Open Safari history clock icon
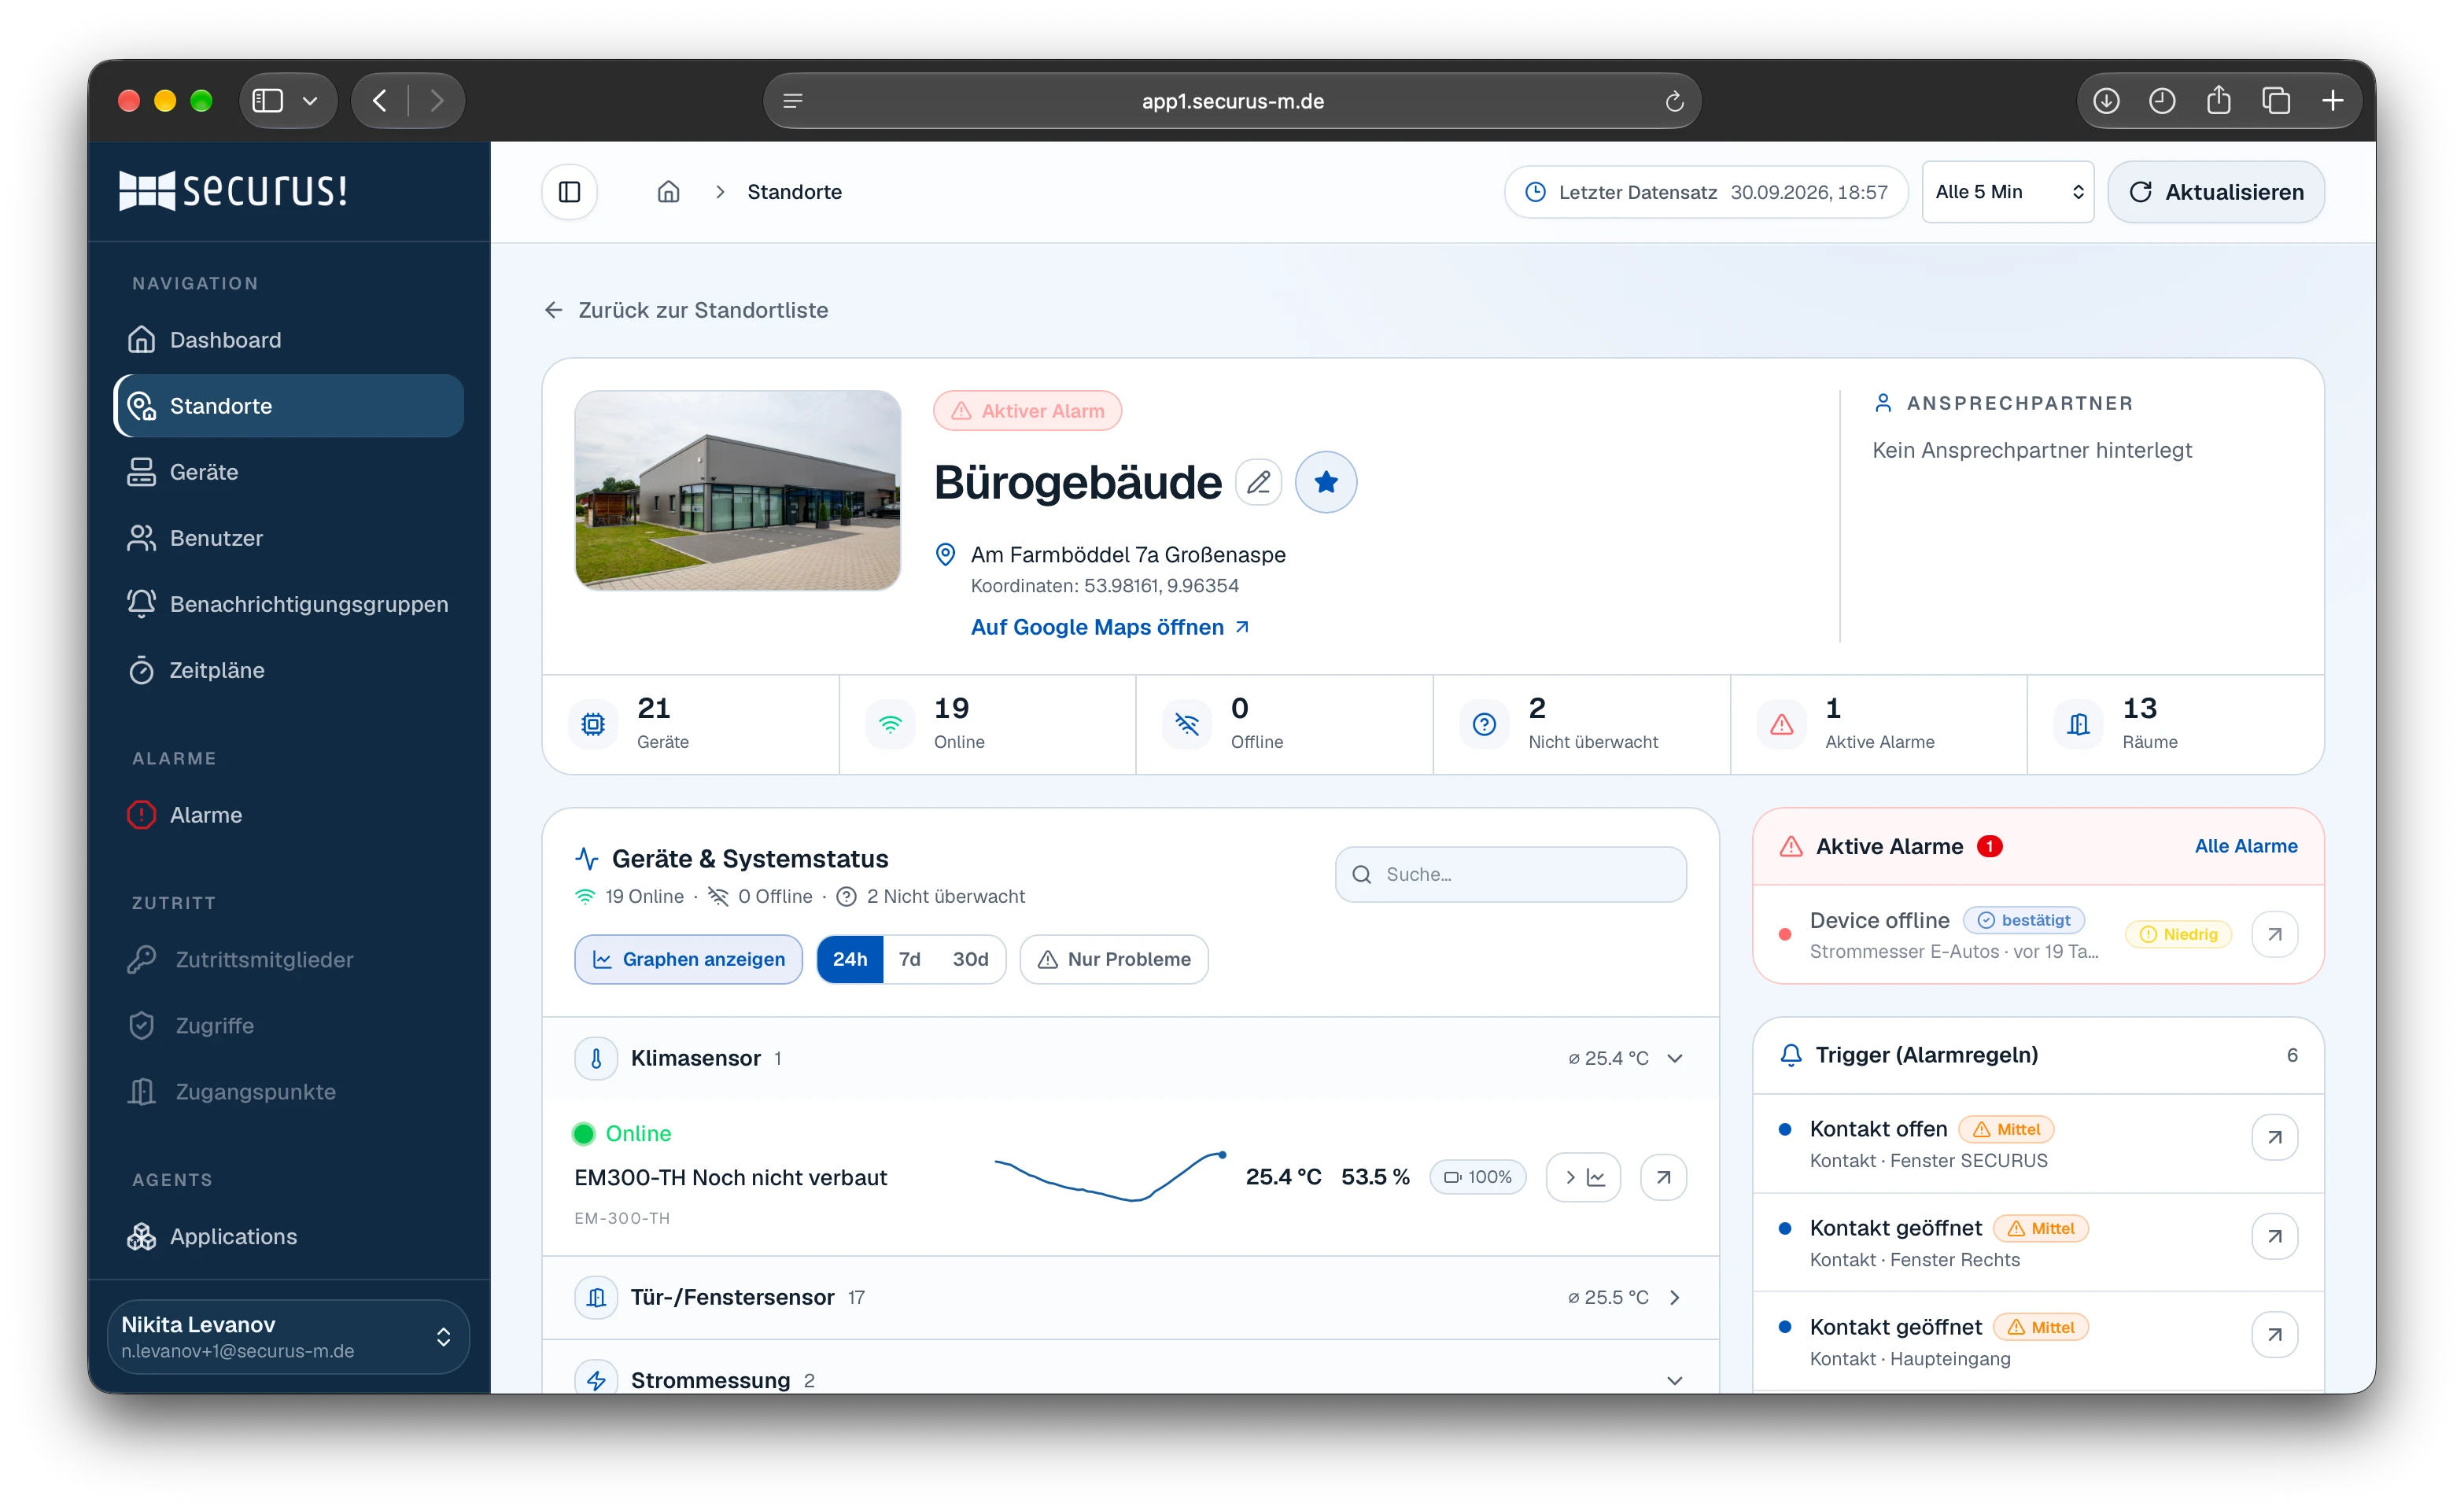2464x1510 pixels. (2162, 101)
